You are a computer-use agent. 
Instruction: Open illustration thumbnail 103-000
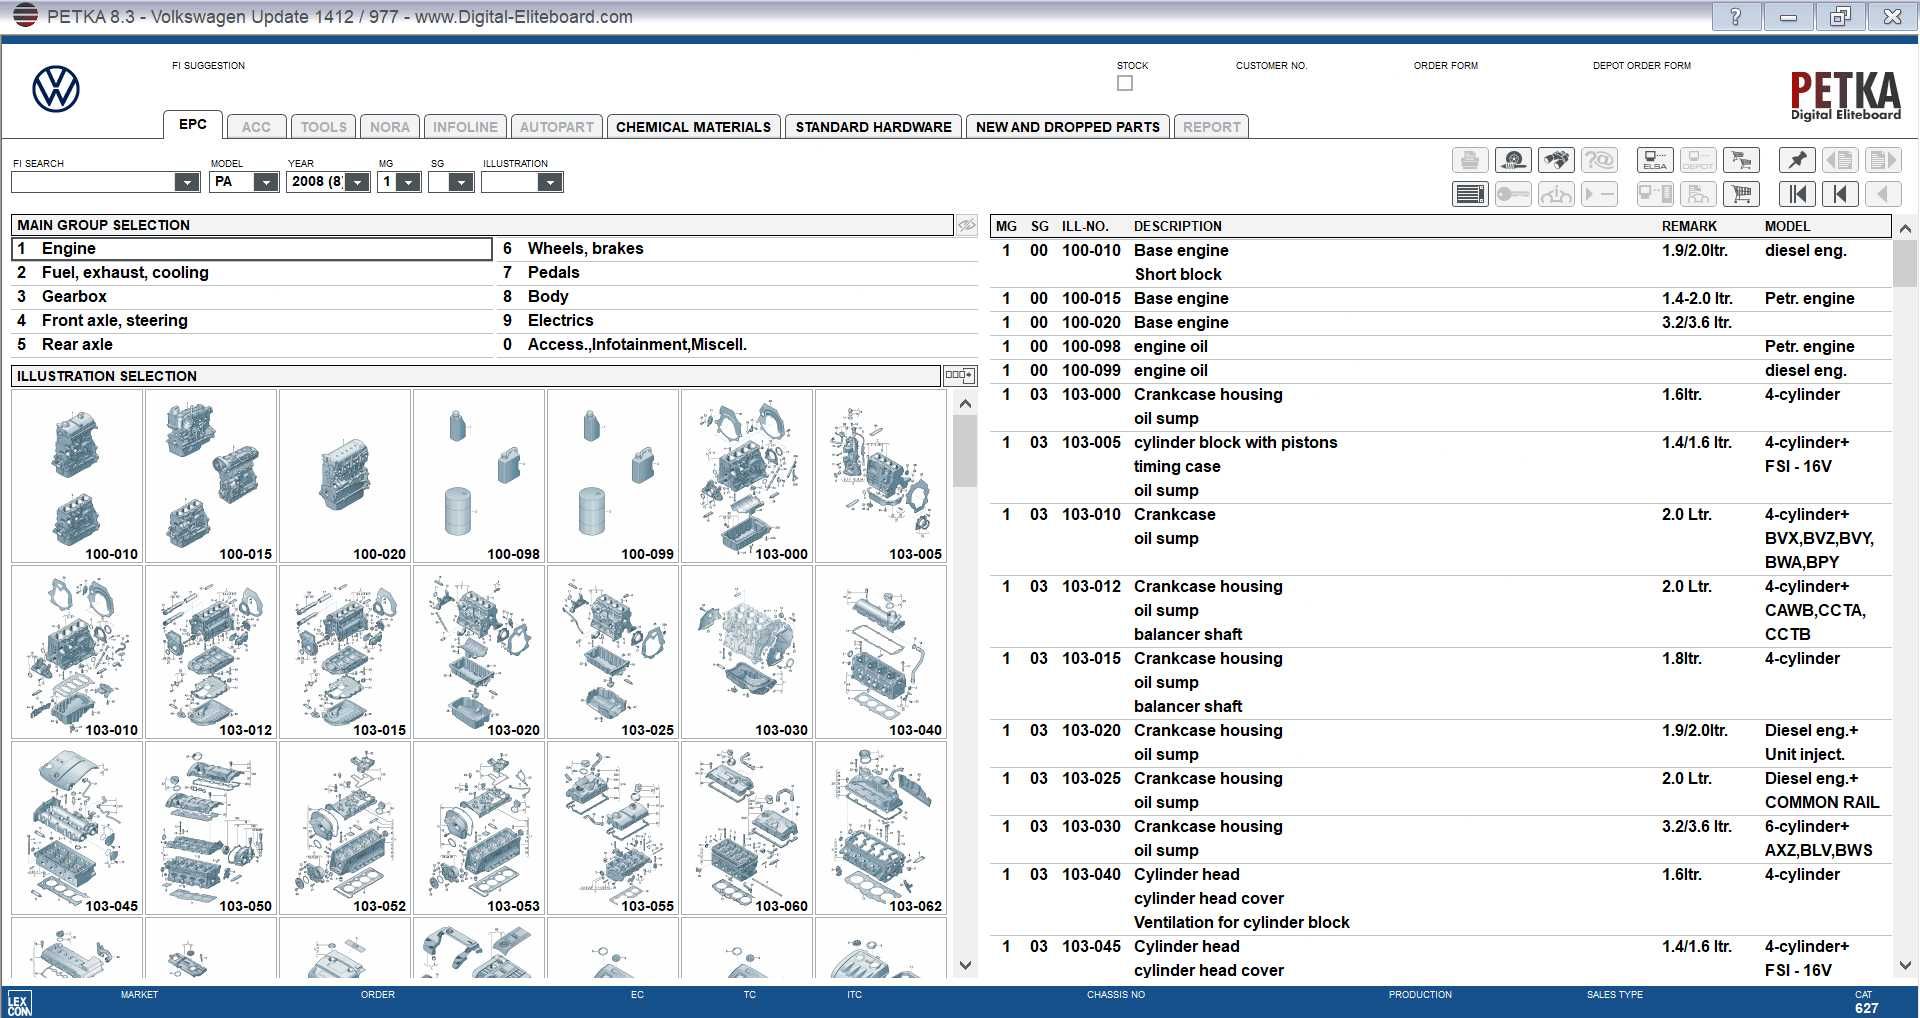click(747, 476)
